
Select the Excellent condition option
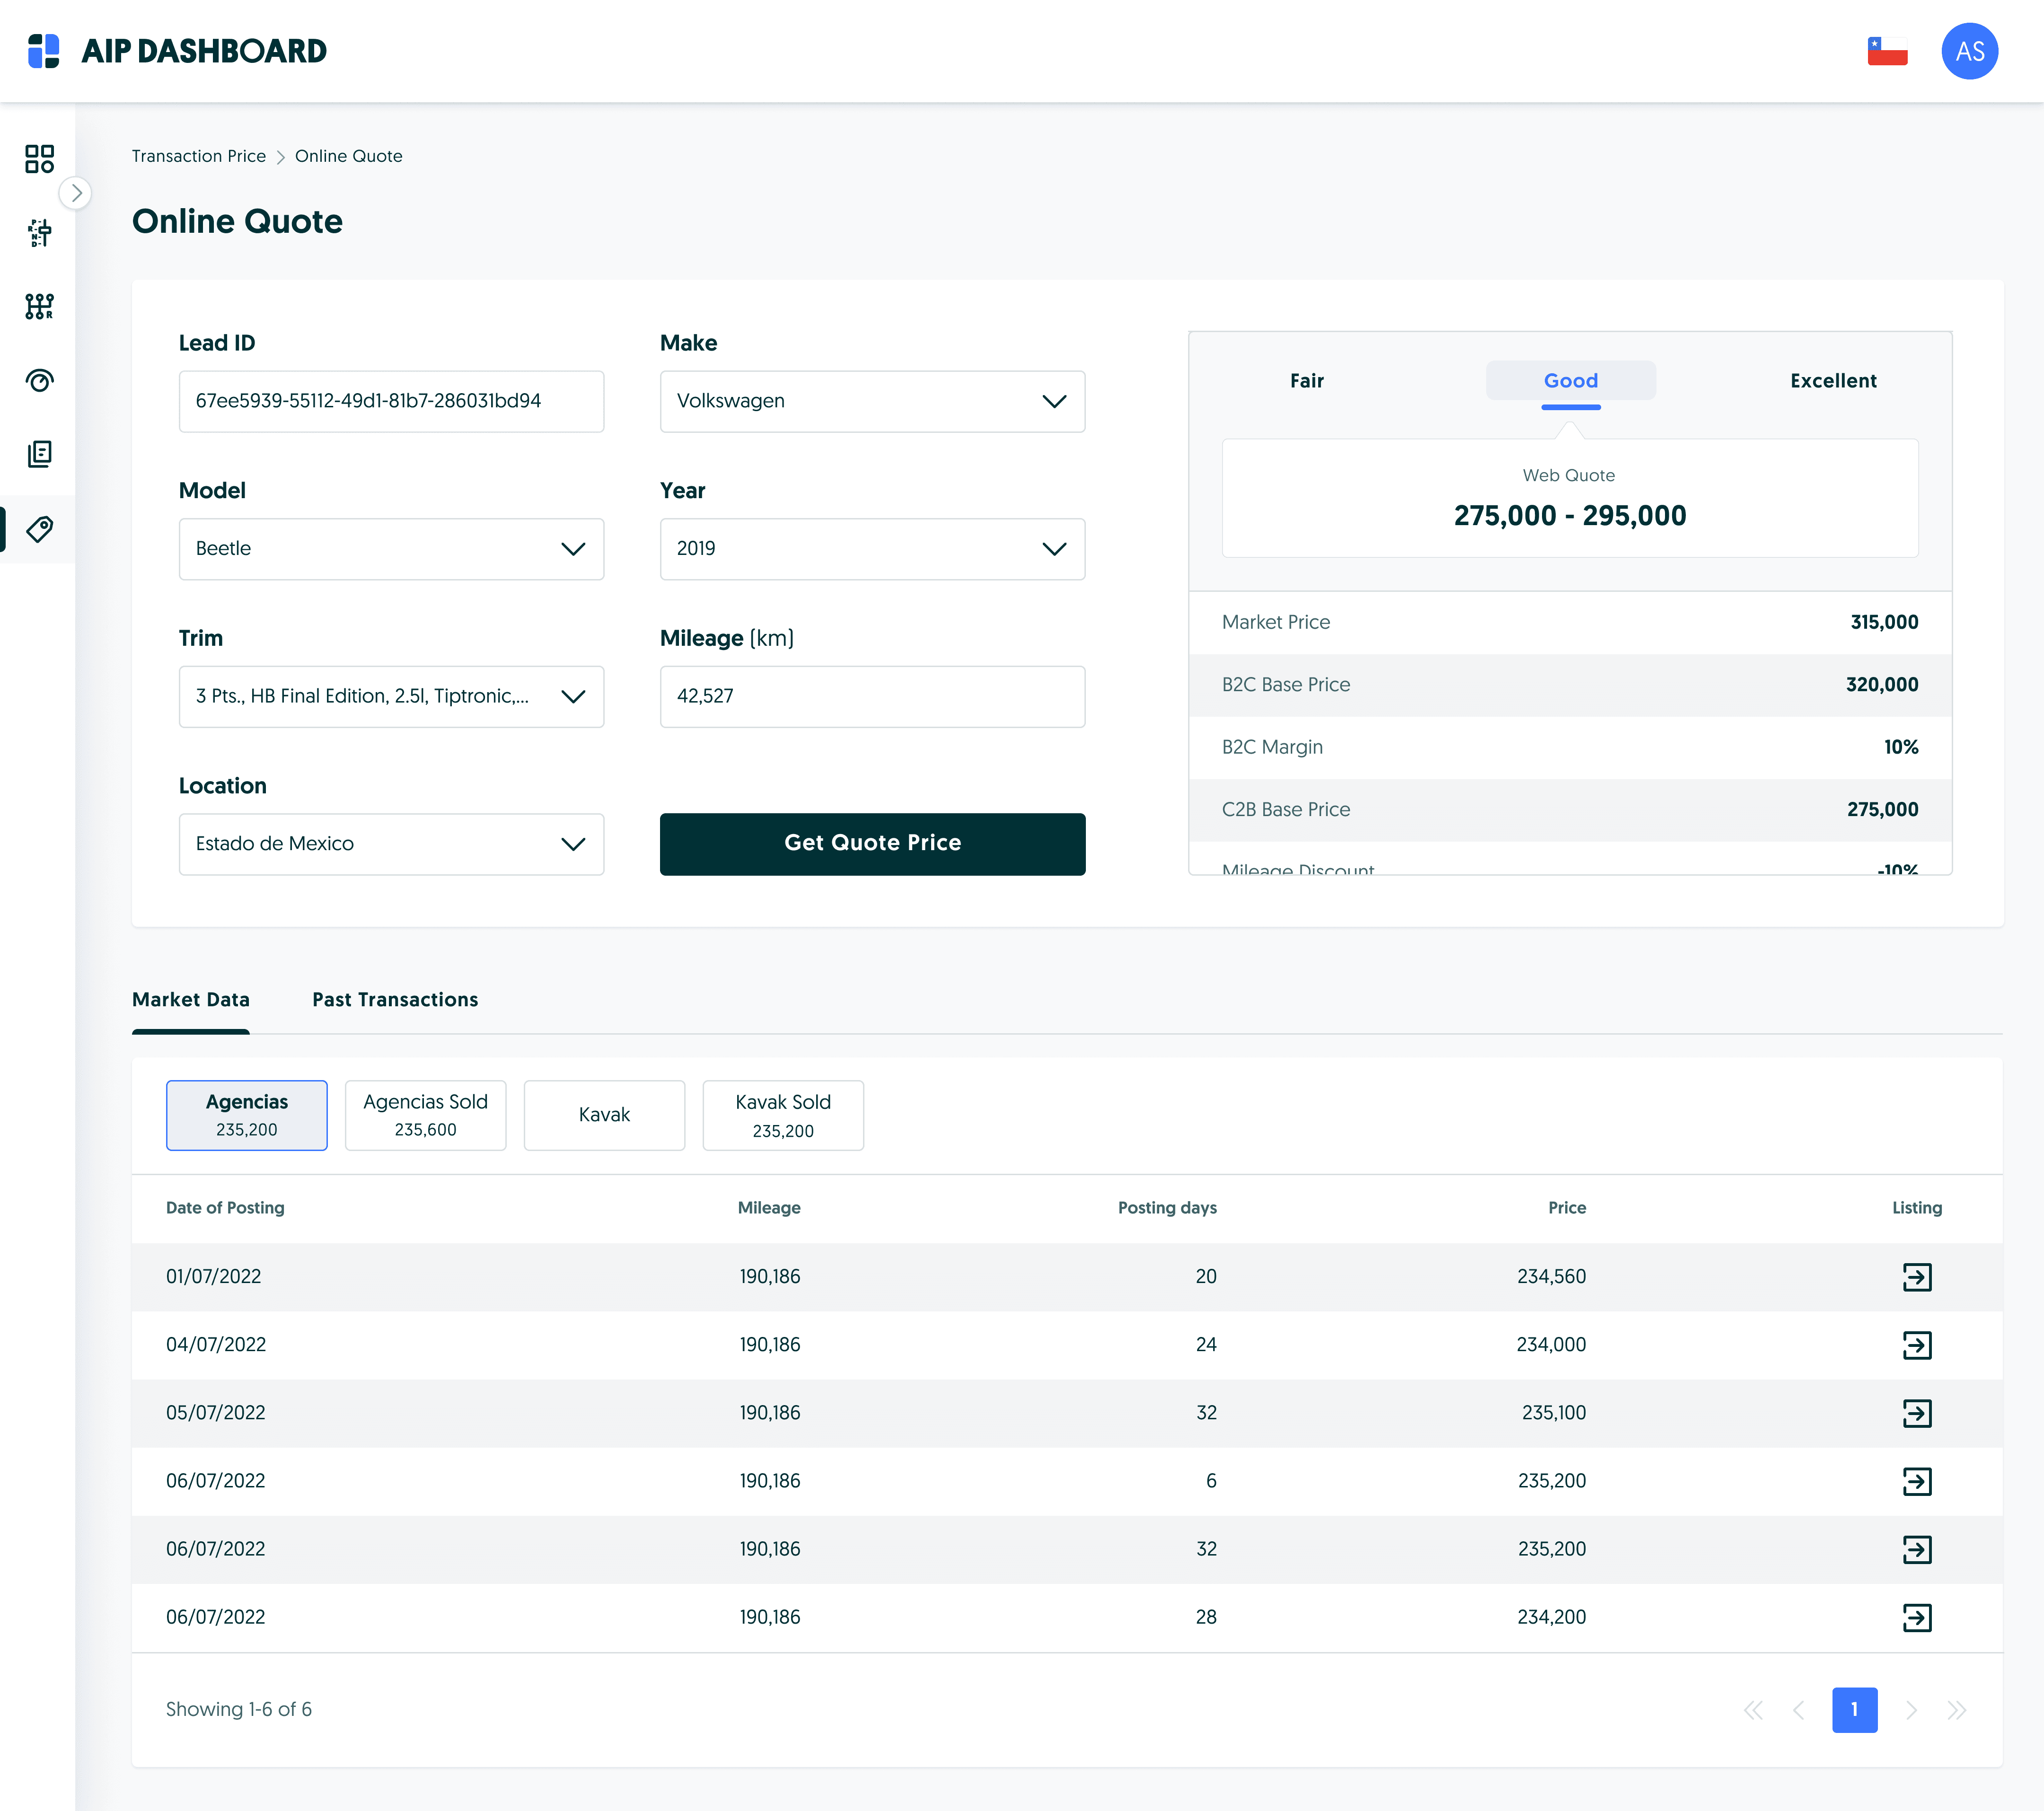[x=1832, y=381]
